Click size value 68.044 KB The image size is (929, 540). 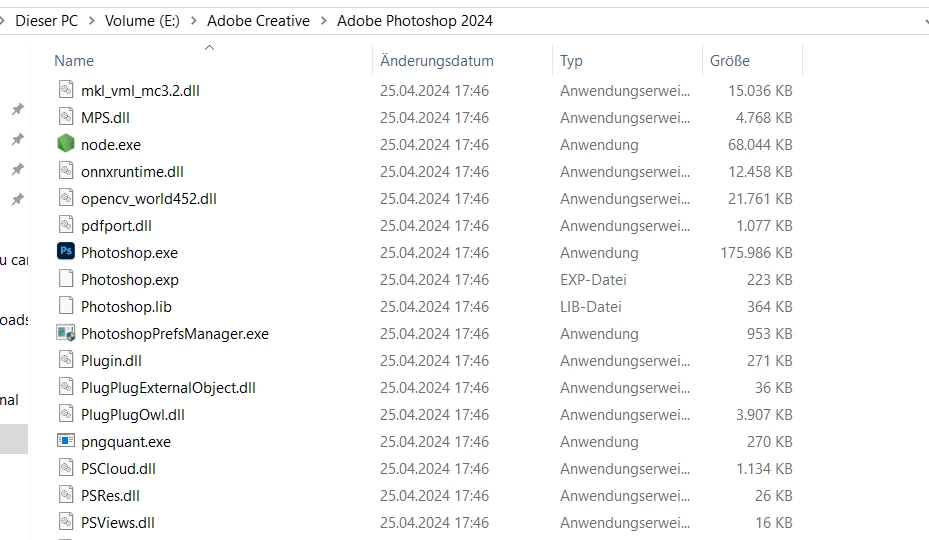coord(760,145)
